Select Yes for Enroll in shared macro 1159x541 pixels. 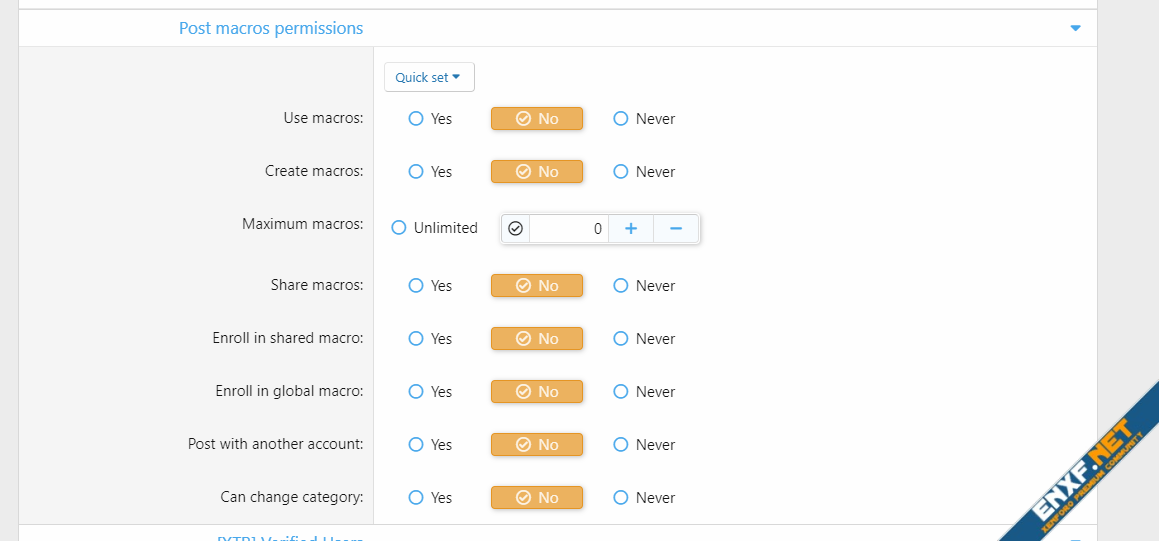[x=416, y=339]
